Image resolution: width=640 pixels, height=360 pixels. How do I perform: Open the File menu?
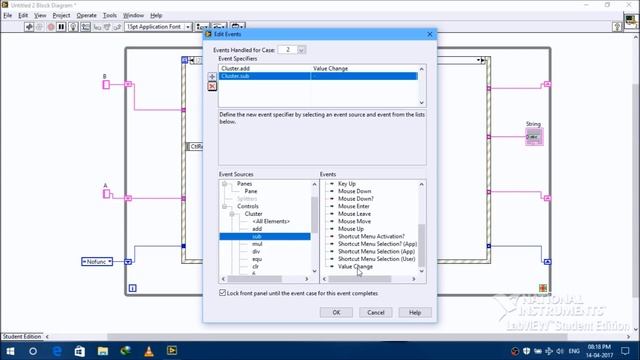(x=8, y=16)
